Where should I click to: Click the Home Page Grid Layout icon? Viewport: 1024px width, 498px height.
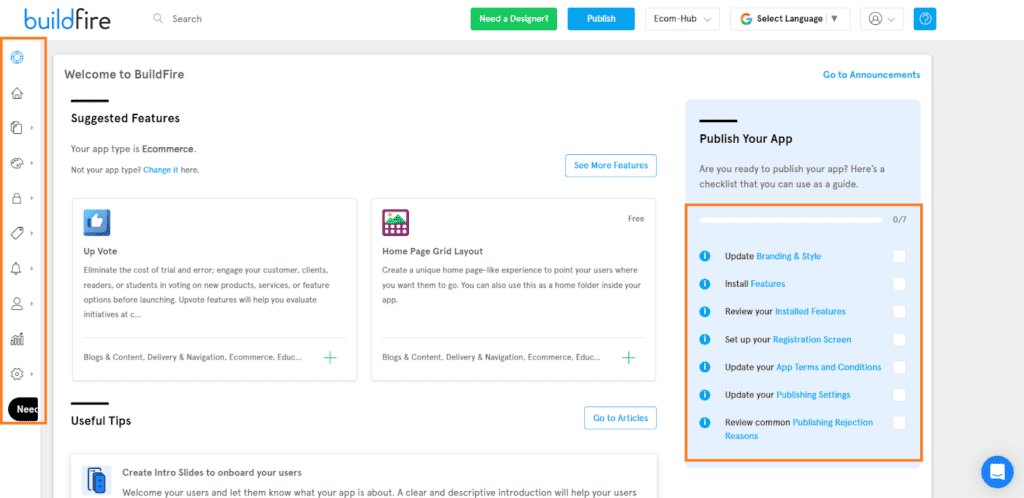coord(395,223)
